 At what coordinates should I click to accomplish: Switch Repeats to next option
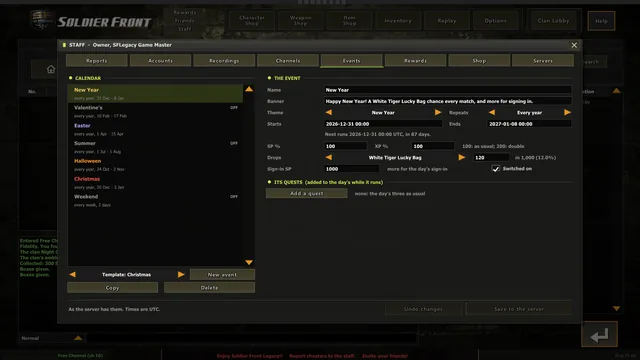tap(567, 112)
